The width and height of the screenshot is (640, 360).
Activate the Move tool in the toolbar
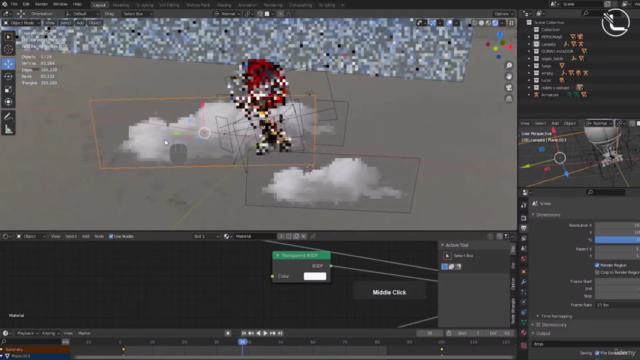(x=8, y=64)
